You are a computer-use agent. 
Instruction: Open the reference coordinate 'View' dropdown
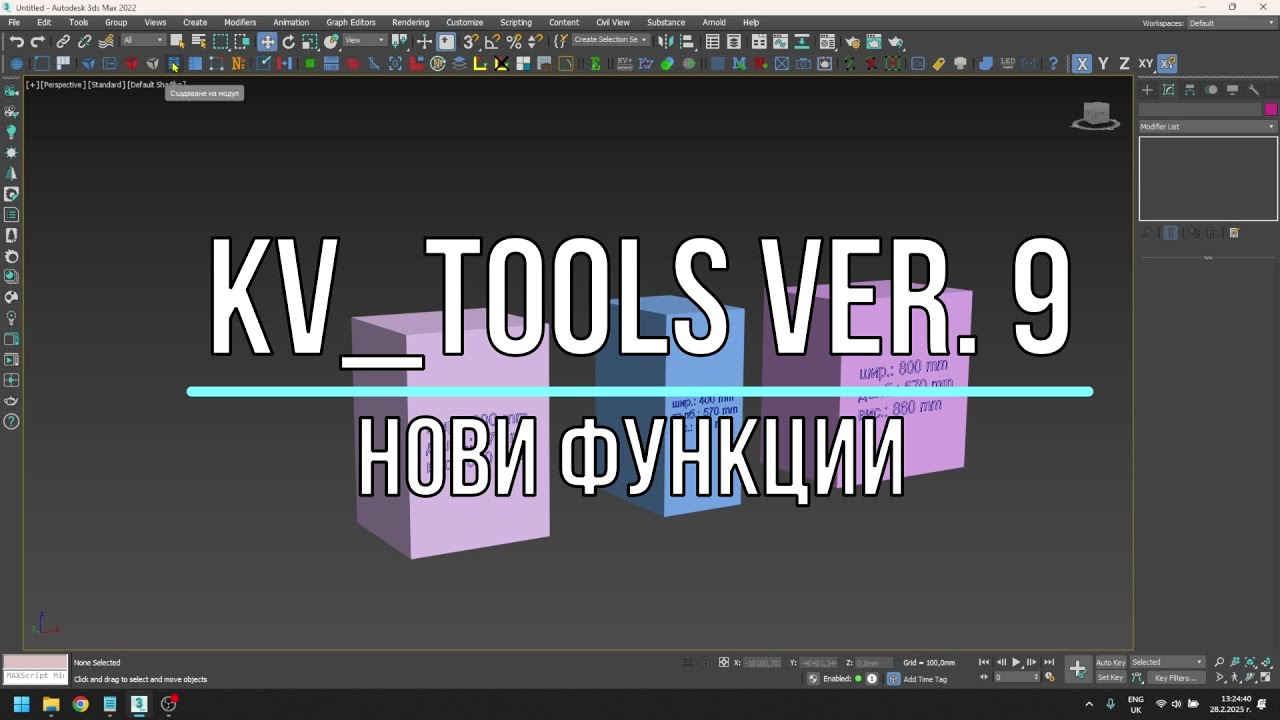pyautogui.click(x=364, y=40)
